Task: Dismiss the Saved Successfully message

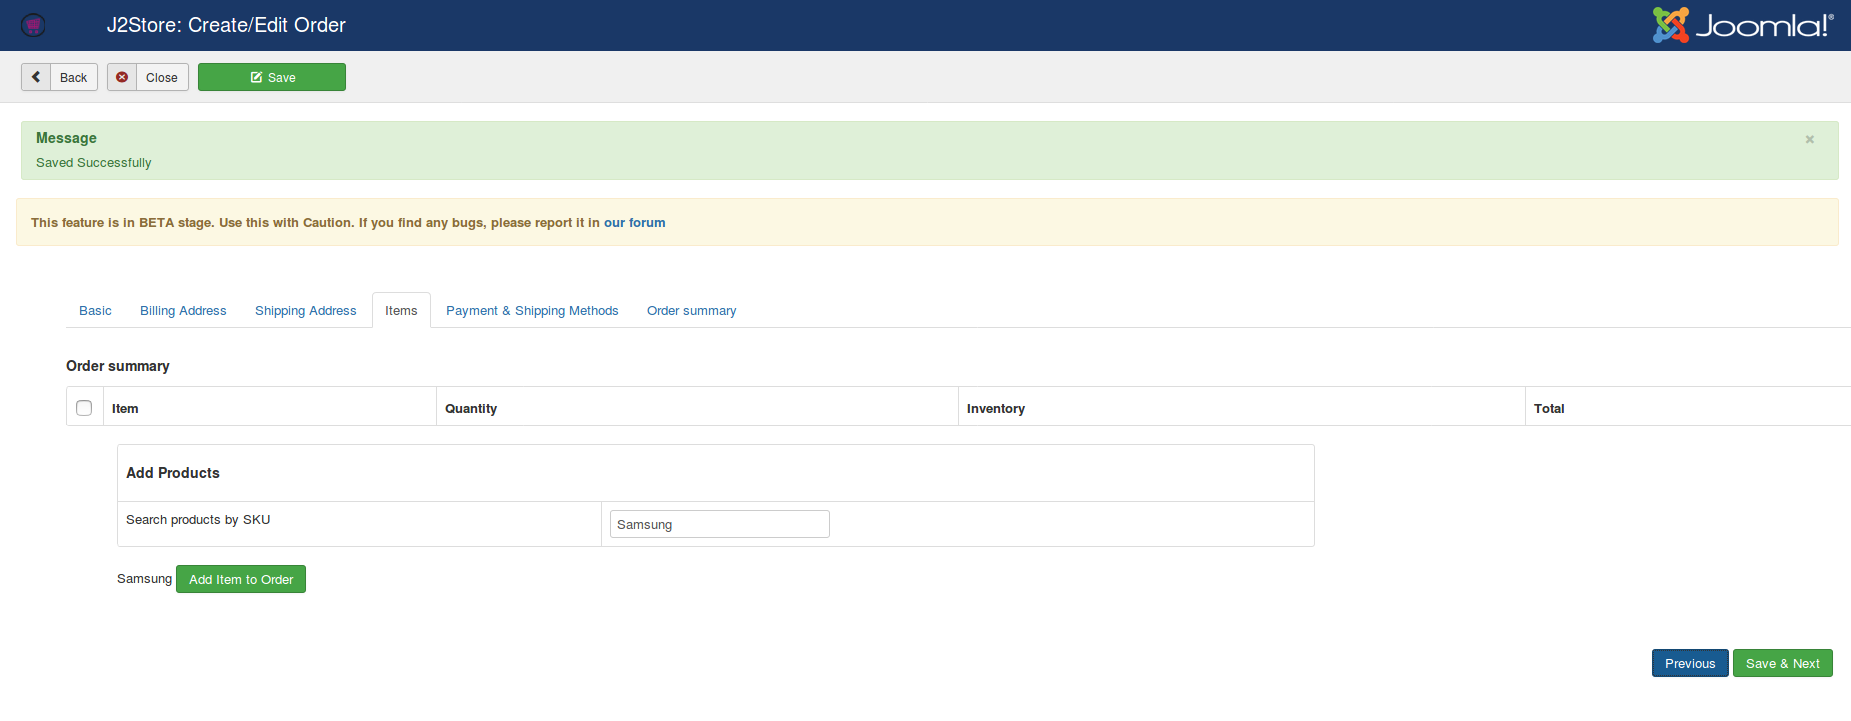Action: (x=1809, y=140)
